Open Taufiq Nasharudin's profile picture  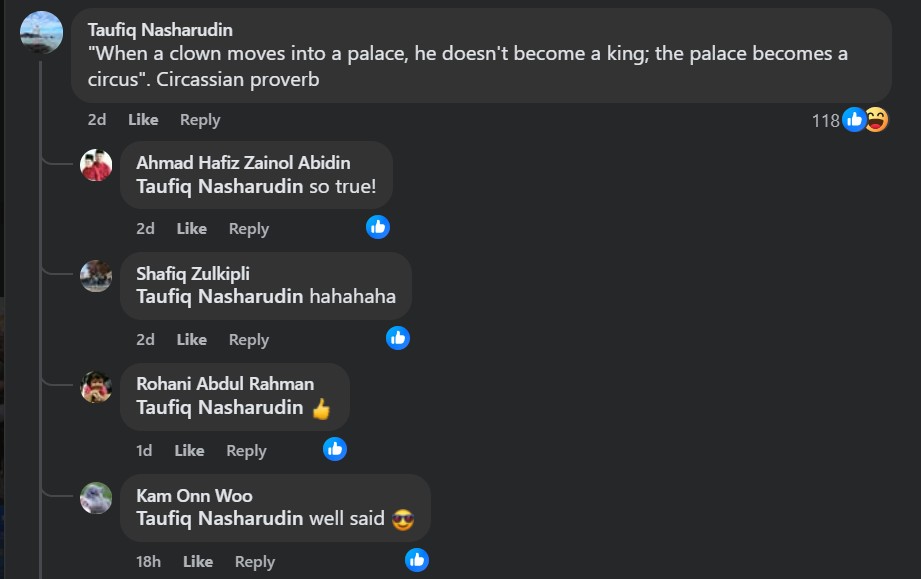pos(42,32)
